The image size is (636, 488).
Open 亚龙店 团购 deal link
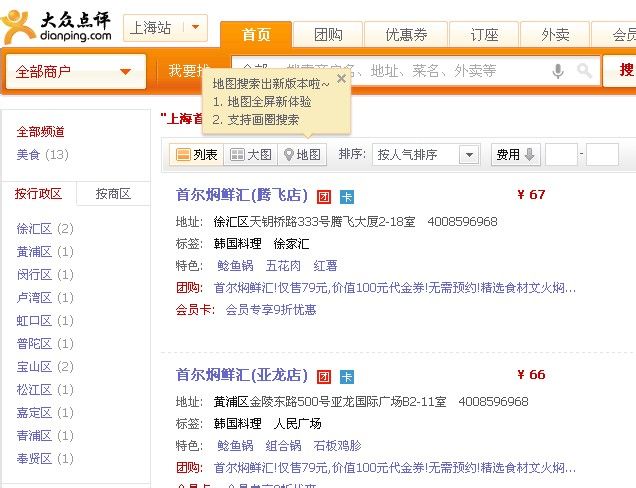coord(395,468)
